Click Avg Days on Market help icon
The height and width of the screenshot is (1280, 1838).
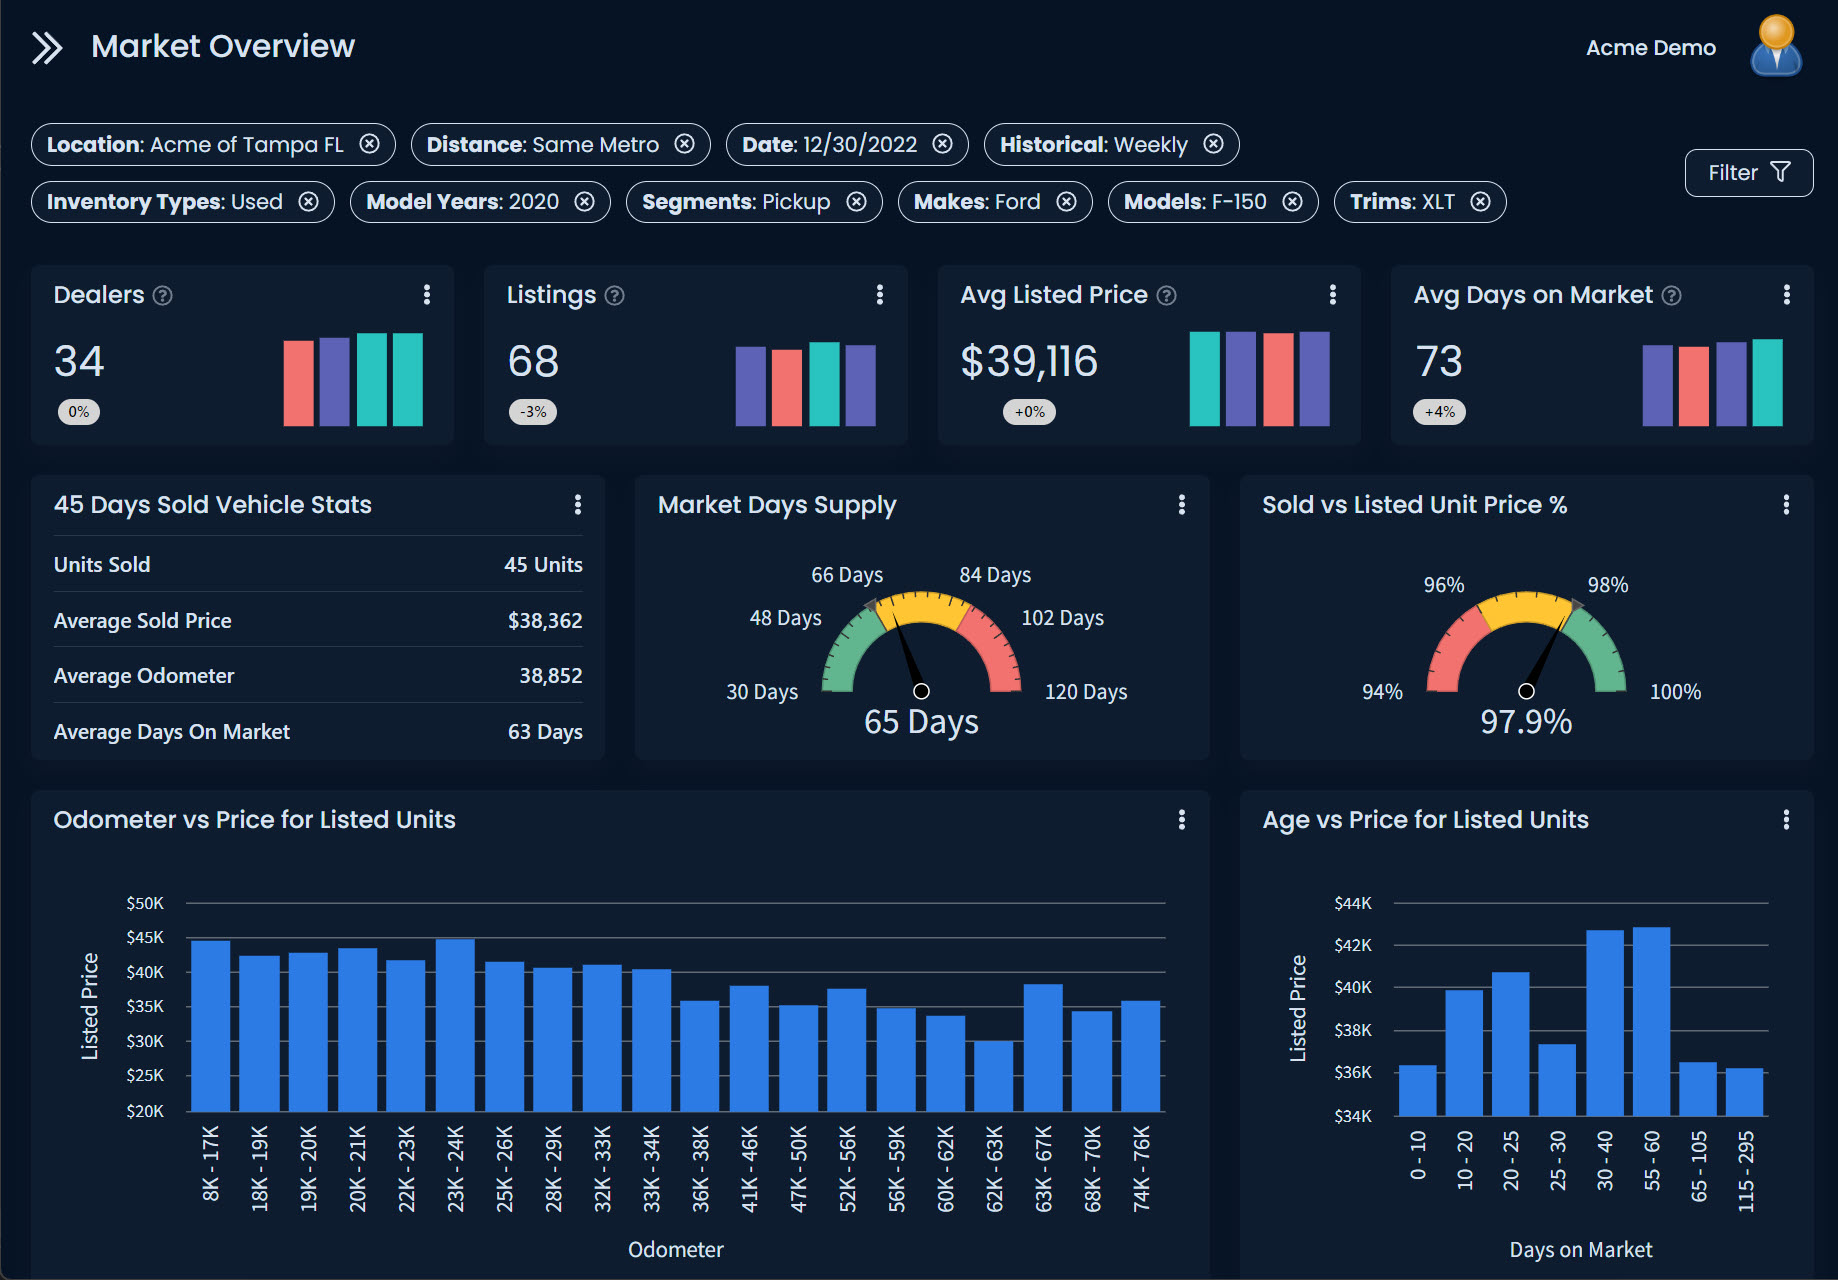[1671, 296]
